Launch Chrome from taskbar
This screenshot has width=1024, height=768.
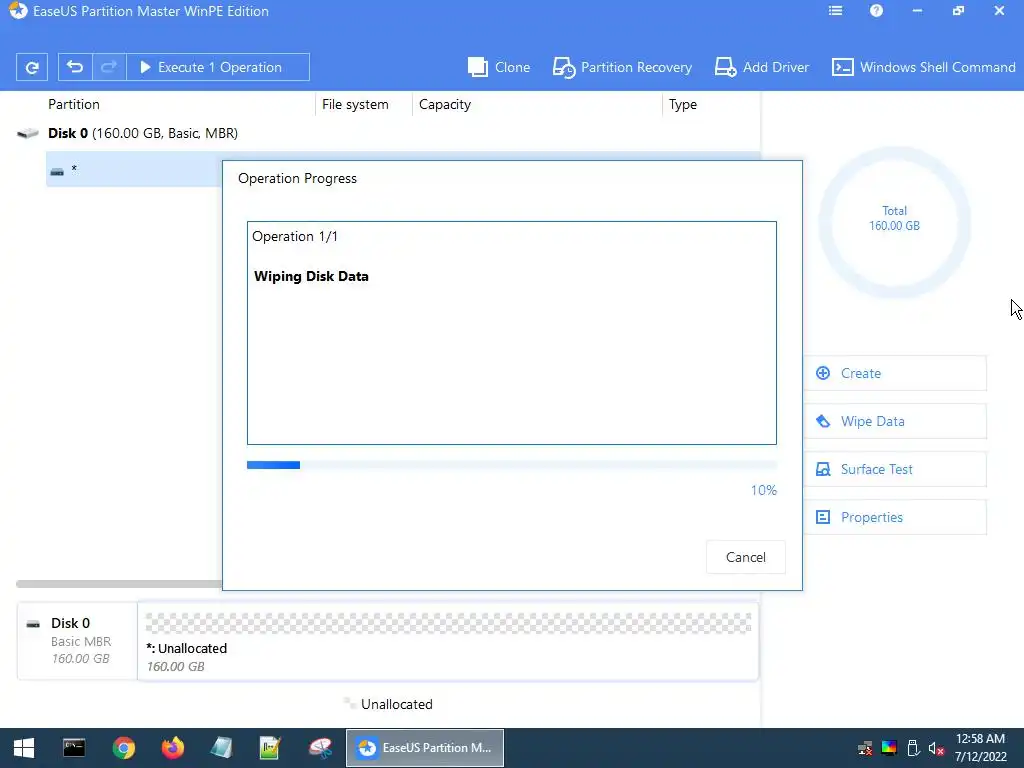[123, 748]
